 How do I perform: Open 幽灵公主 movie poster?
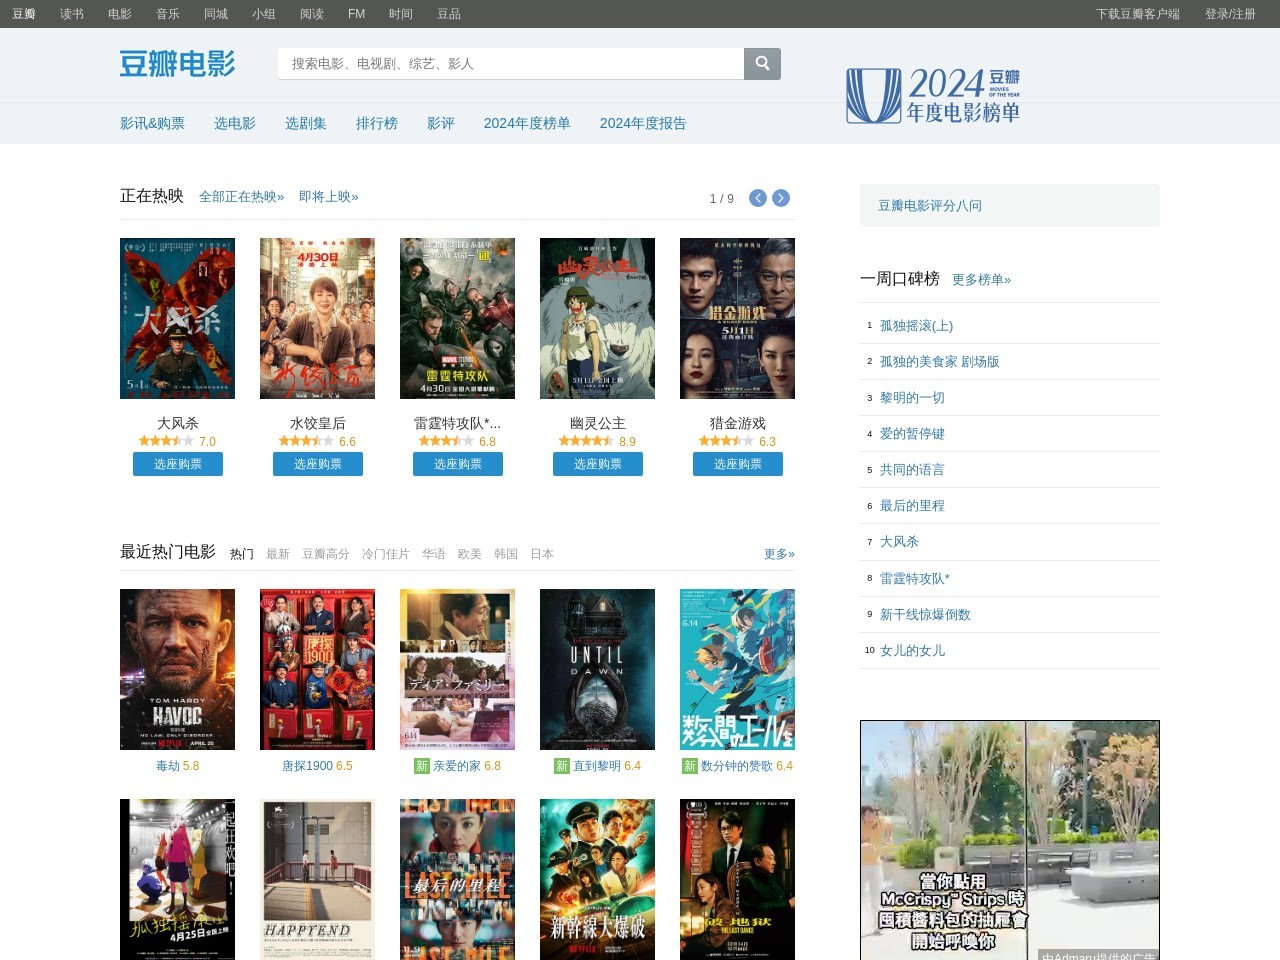[597, 318]
